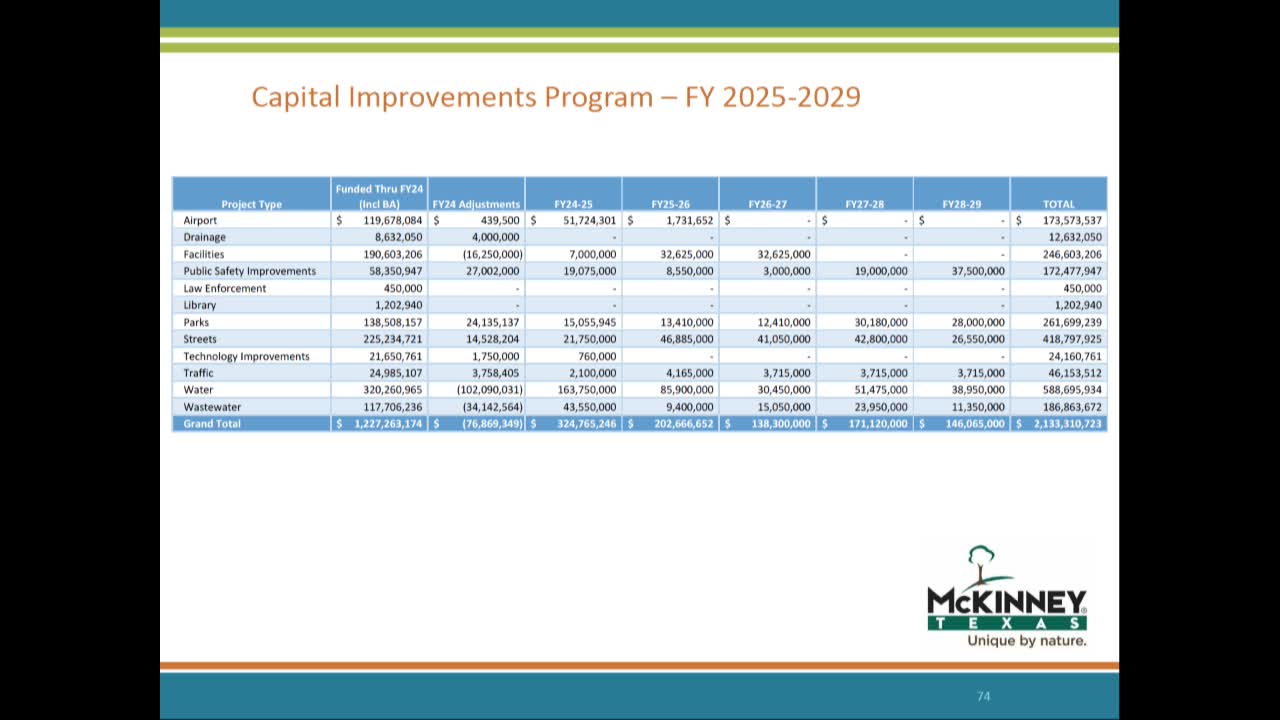This screenshot has width=1280, height=720.
Task: Select the Traffic row label
Action: (198, 373)
